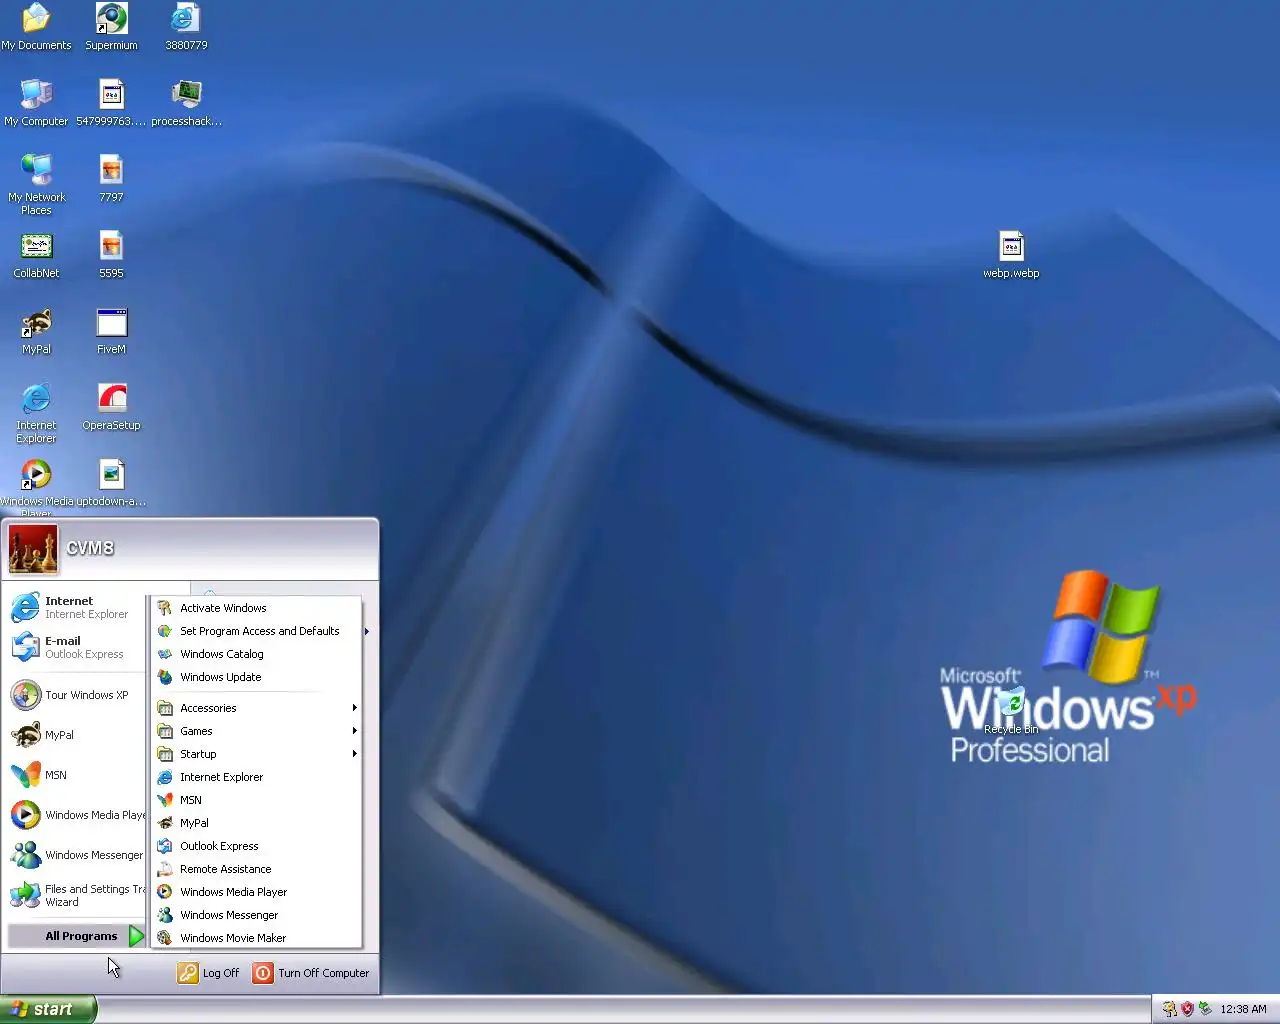Launch Internet Explorer from All Programs list

pos(256,777)
